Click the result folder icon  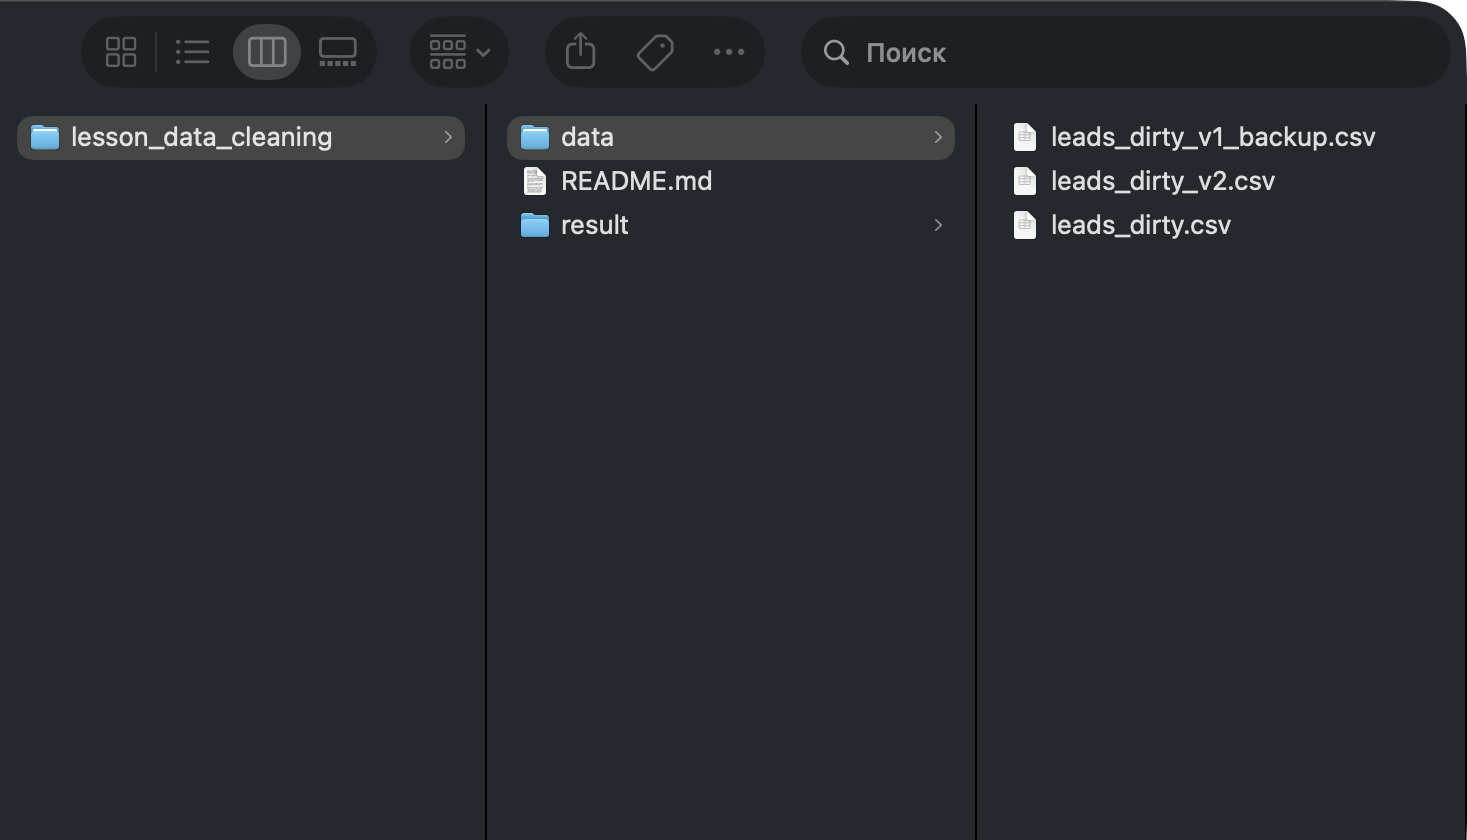(x=535, y=225)
